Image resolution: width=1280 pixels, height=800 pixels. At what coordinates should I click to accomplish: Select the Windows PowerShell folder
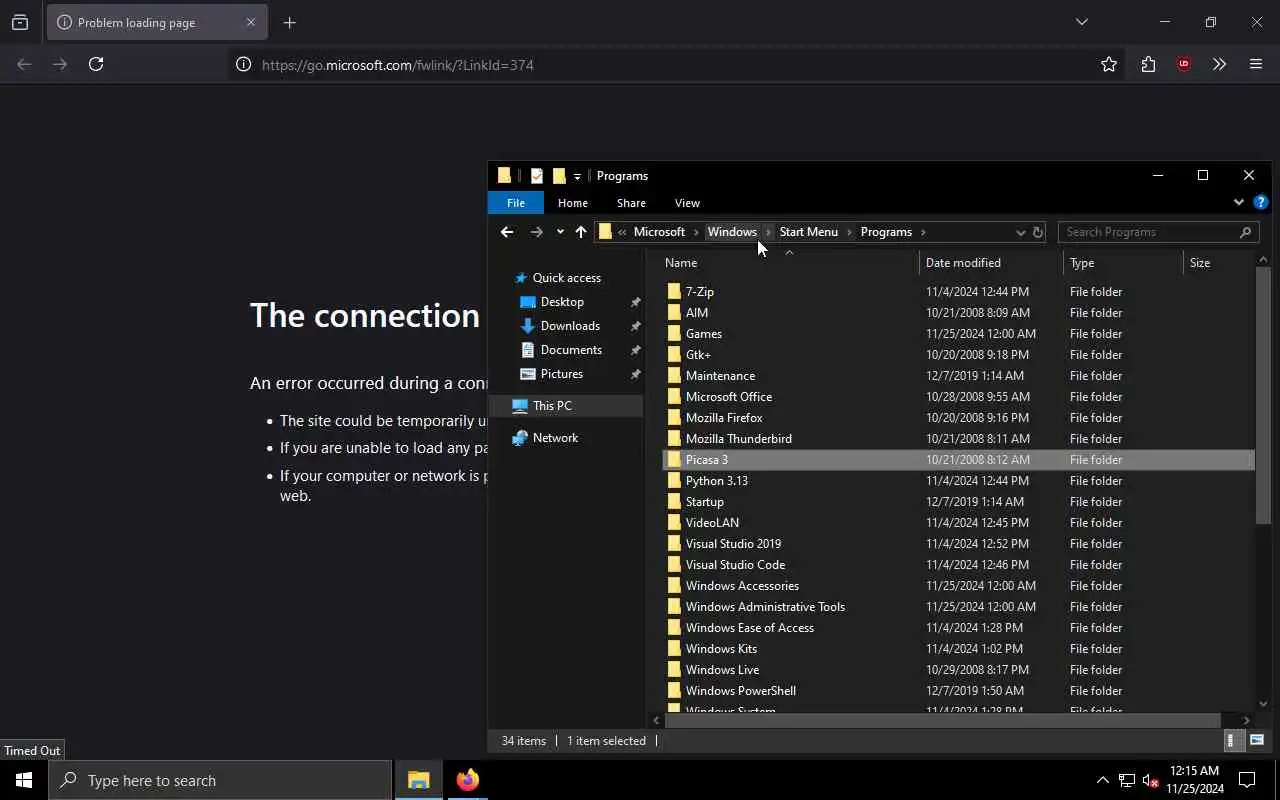coord(958,691)
